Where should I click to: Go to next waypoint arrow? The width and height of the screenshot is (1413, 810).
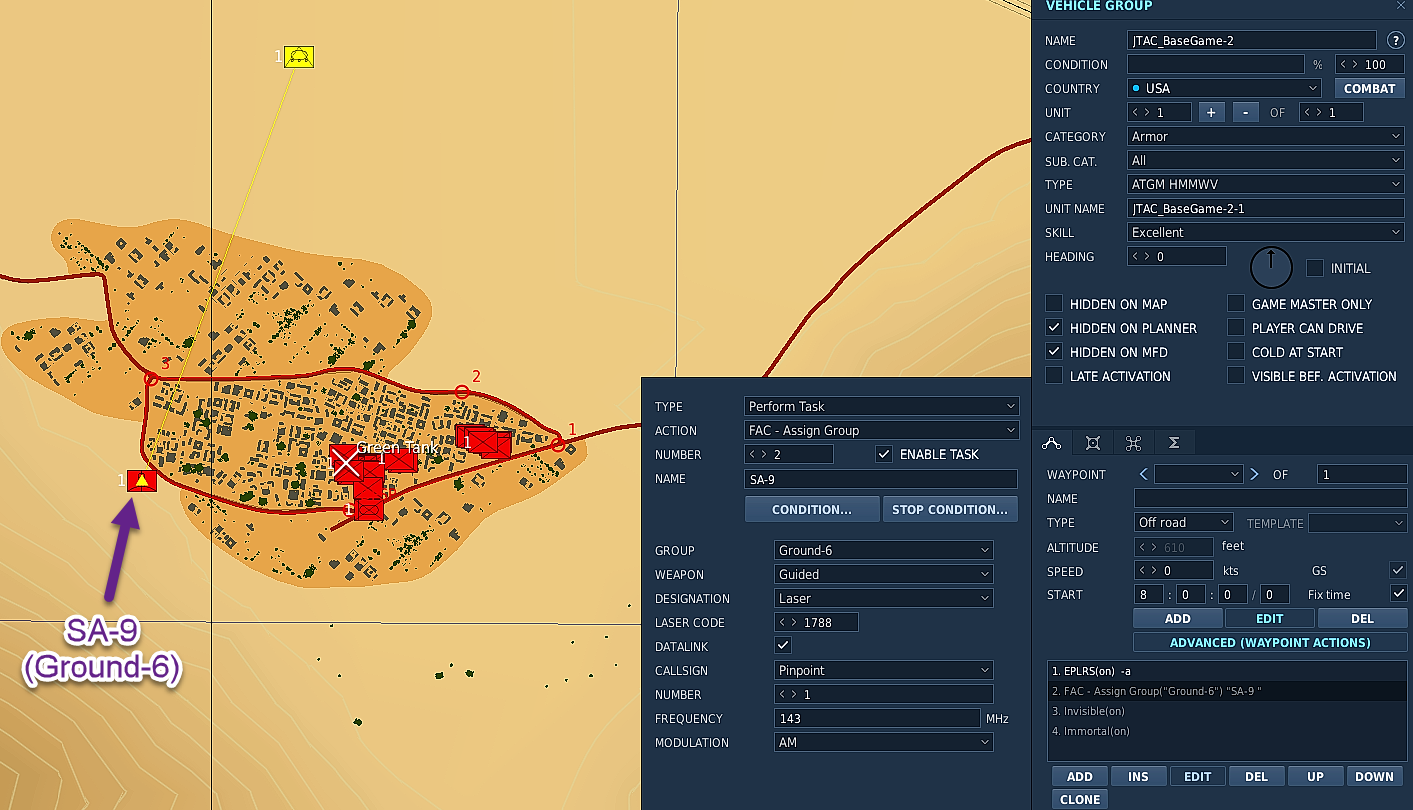coord(1254,475)
